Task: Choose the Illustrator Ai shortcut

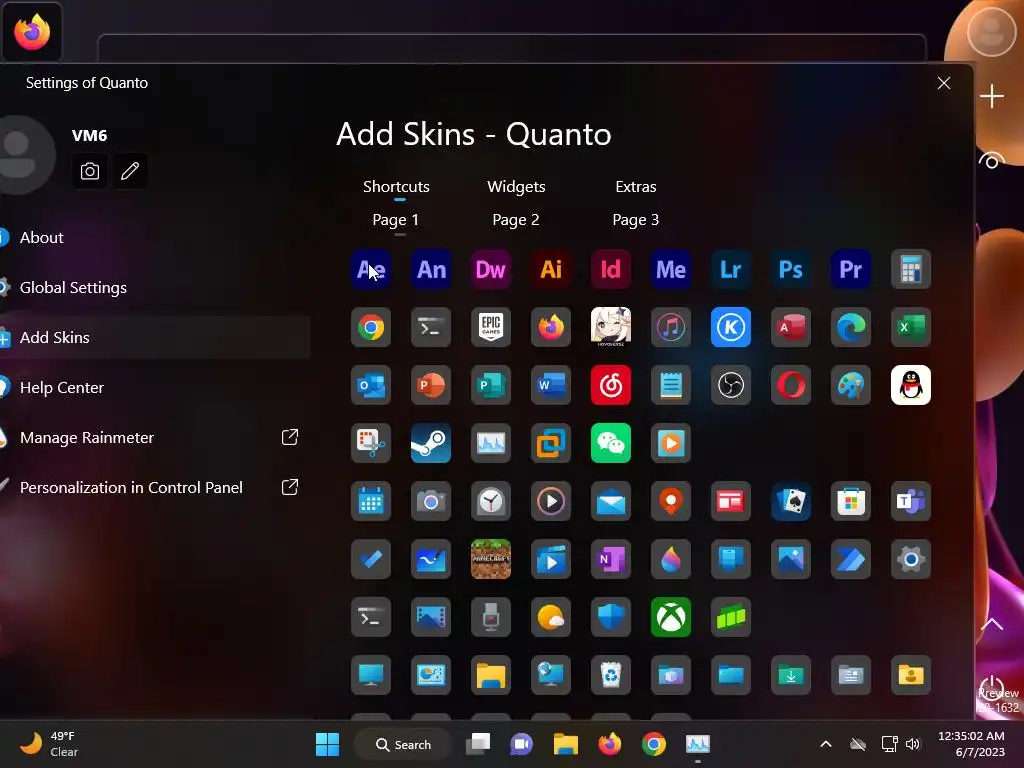Action: point(551,269)
